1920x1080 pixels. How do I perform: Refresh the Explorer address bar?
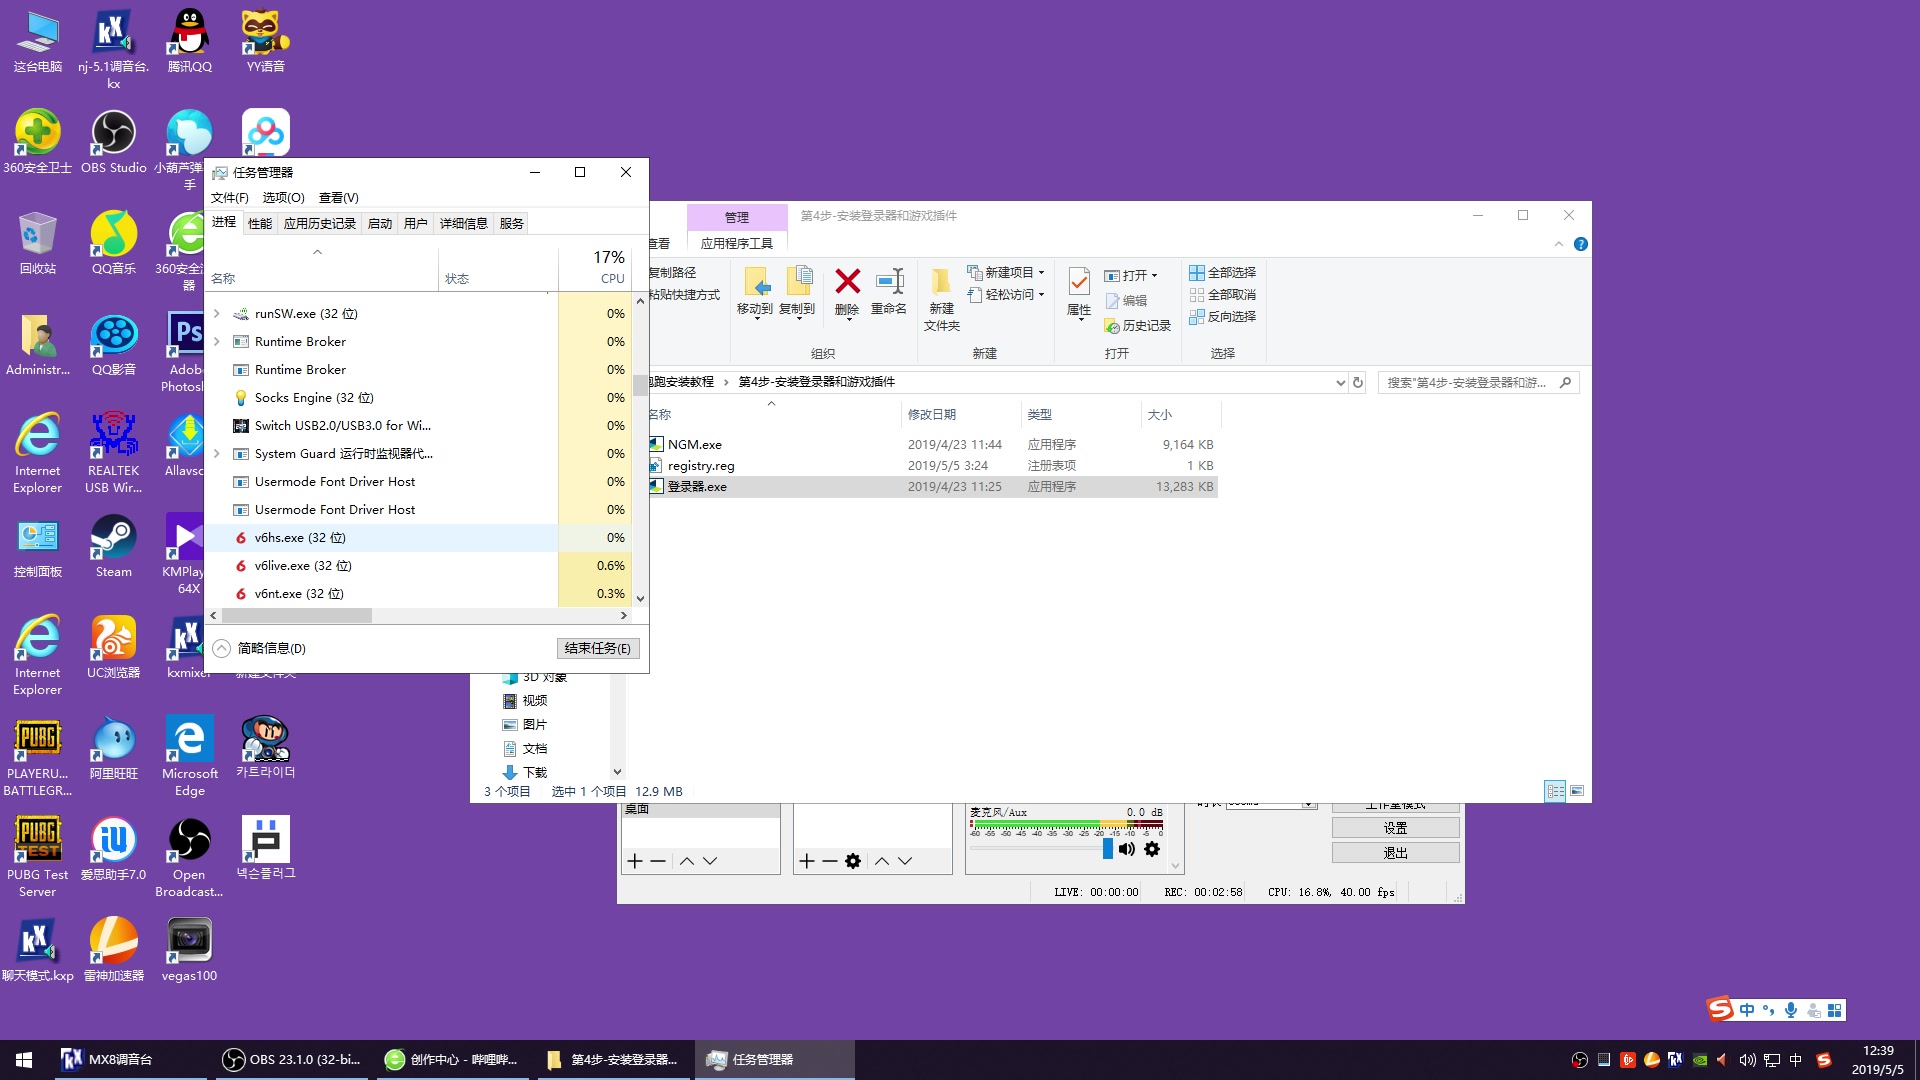[x=1358, y=382]
